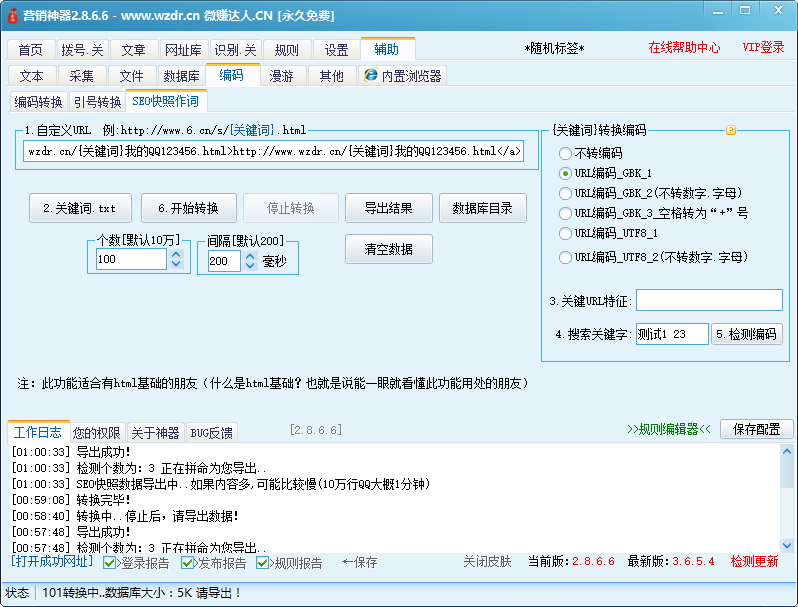Open the 编码转换 sub-tab
The height and width of the screenshot is (607, 798).
39,101
